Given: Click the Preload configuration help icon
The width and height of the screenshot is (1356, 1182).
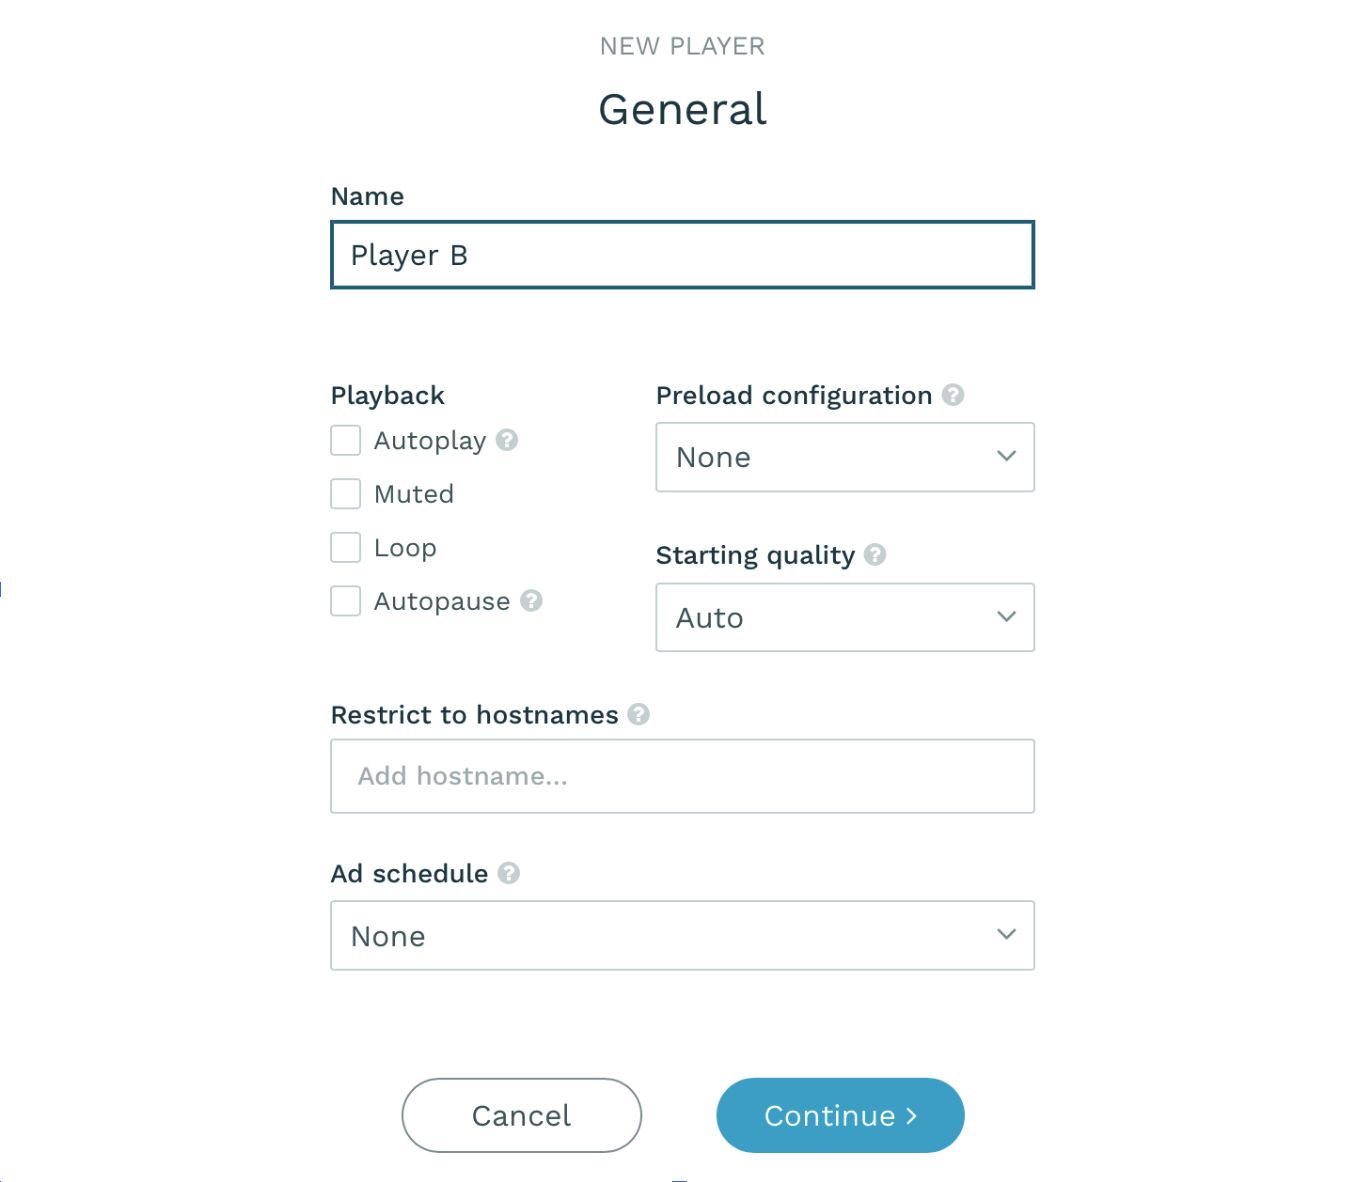Looking at the screenshot, I should 952,395.
